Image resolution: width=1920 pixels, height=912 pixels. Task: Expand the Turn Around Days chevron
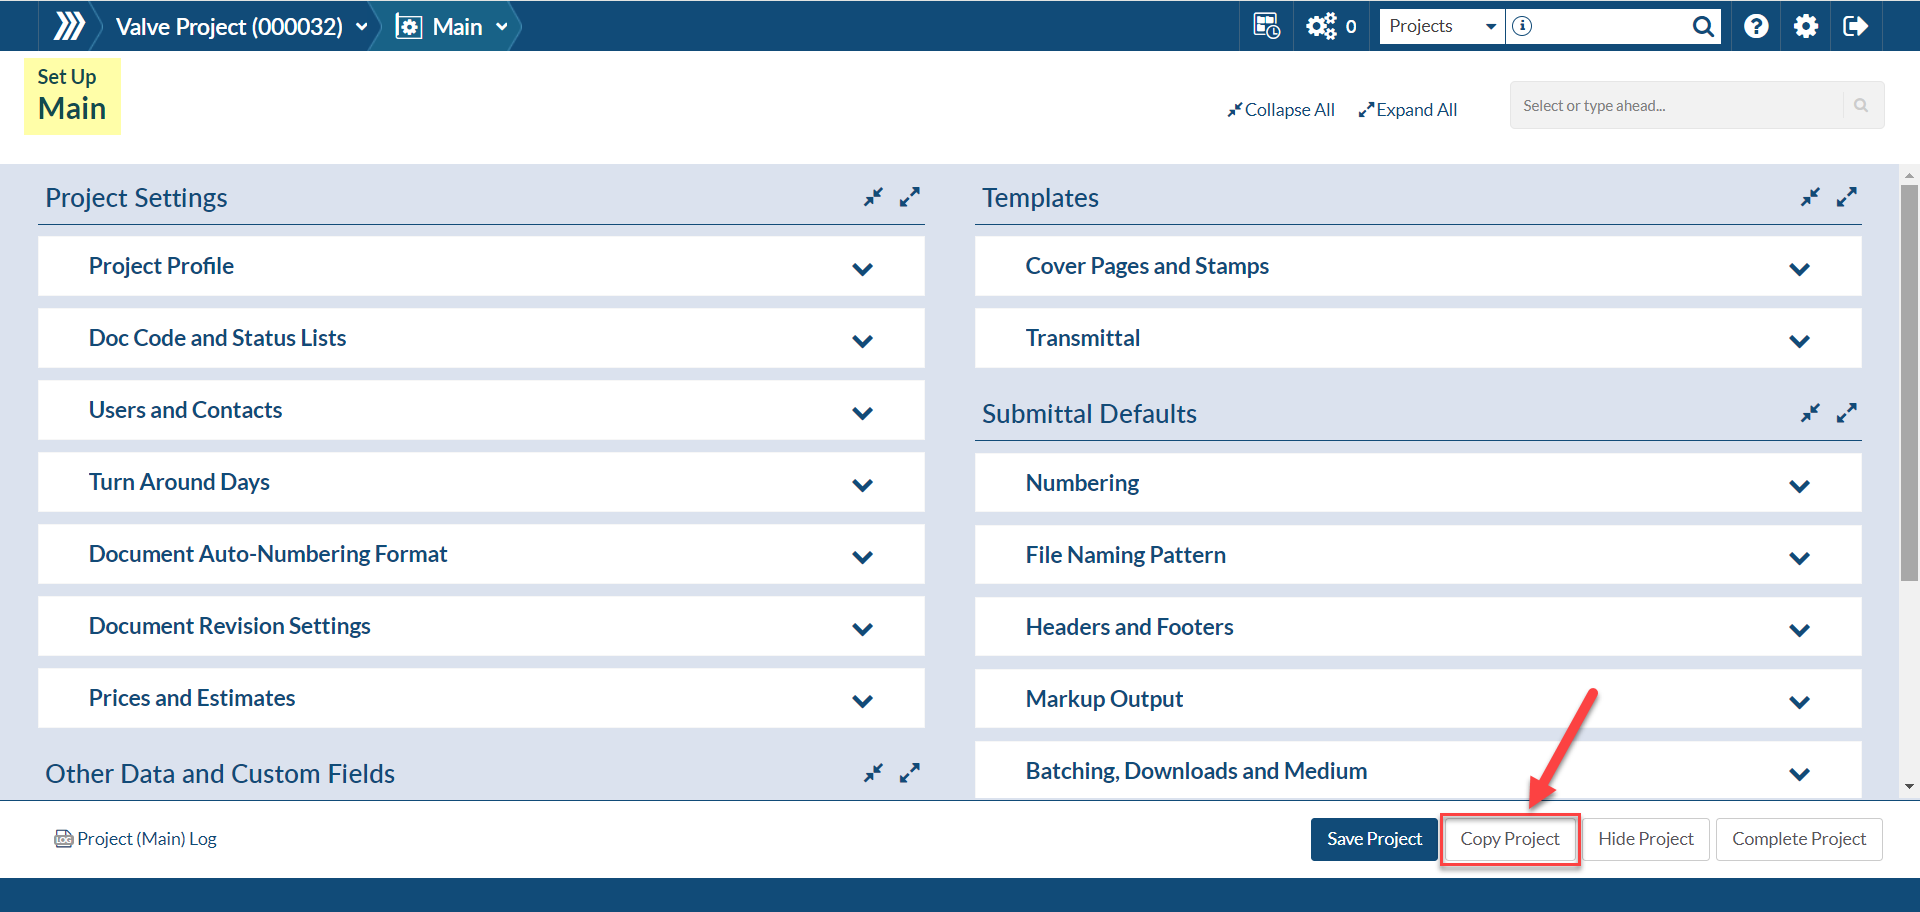863,485
